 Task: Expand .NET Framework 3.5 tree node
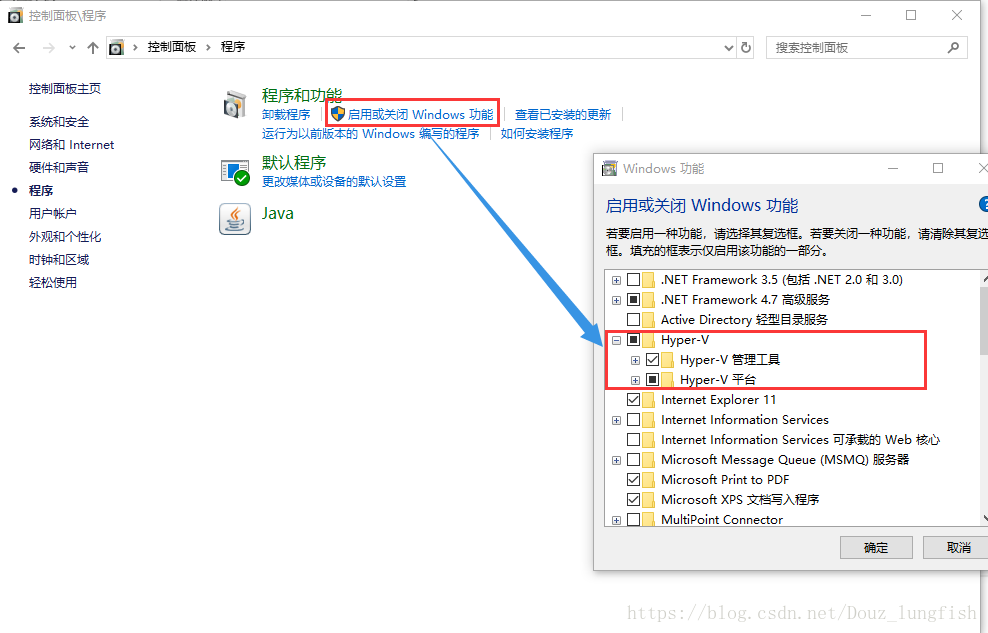[616, 280]
